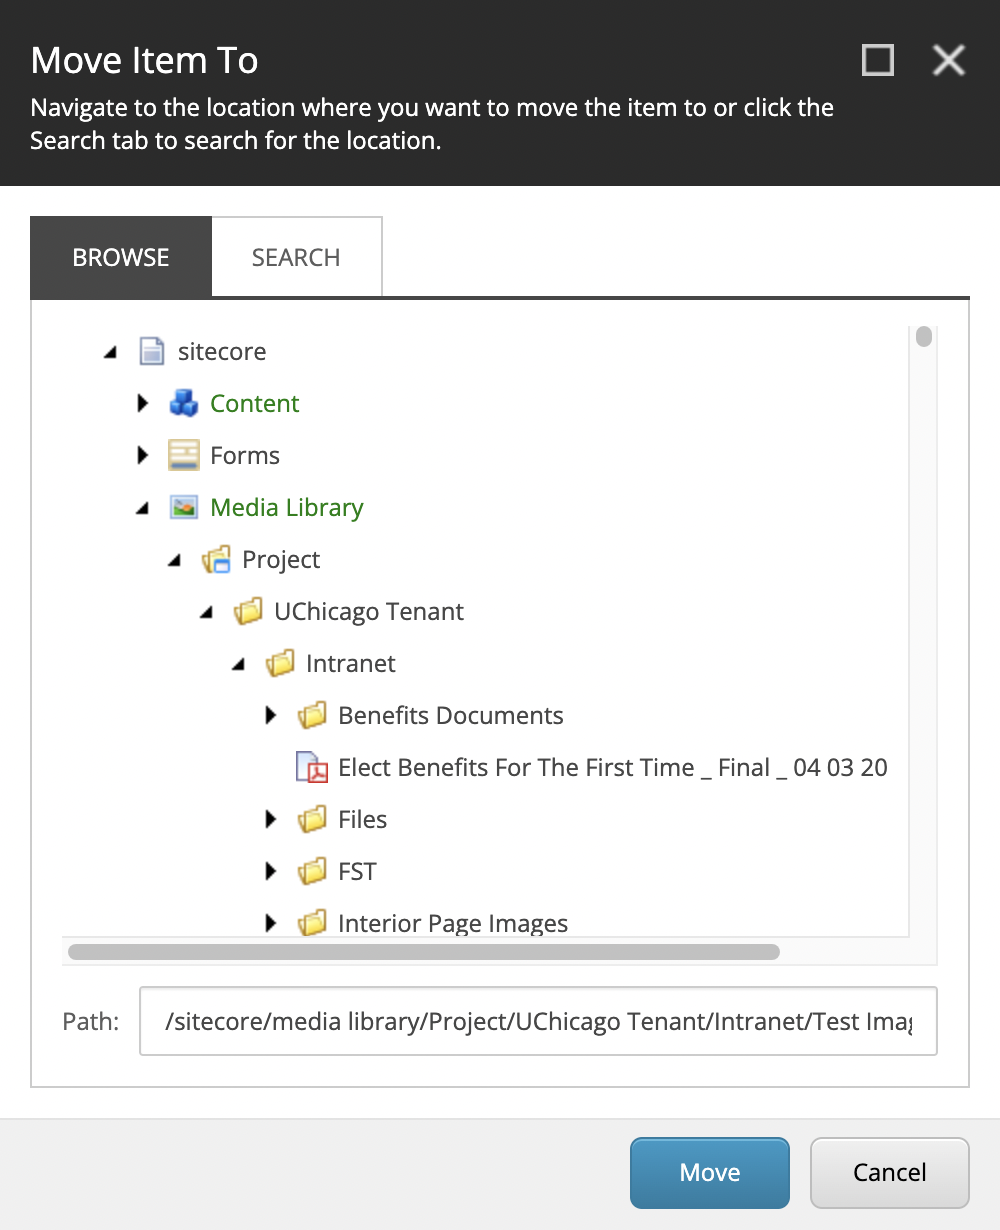Click the sitecore root document icon
Image resolution: width=1000 pixels, height=1230 pixels.
click(152, 351)
